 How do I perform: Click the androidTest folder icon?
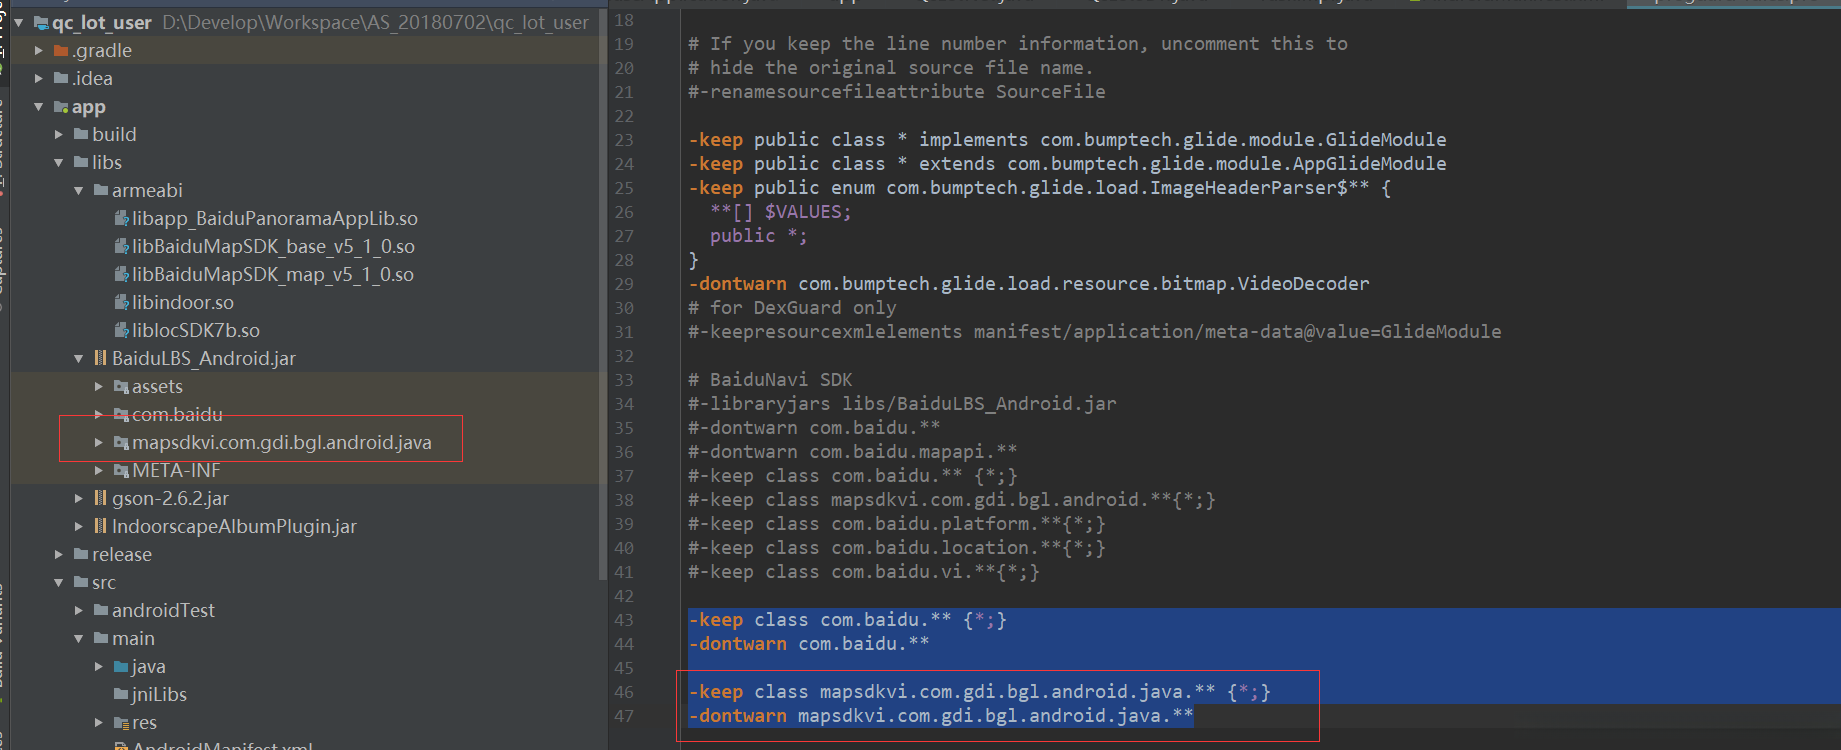coord(101,610)
